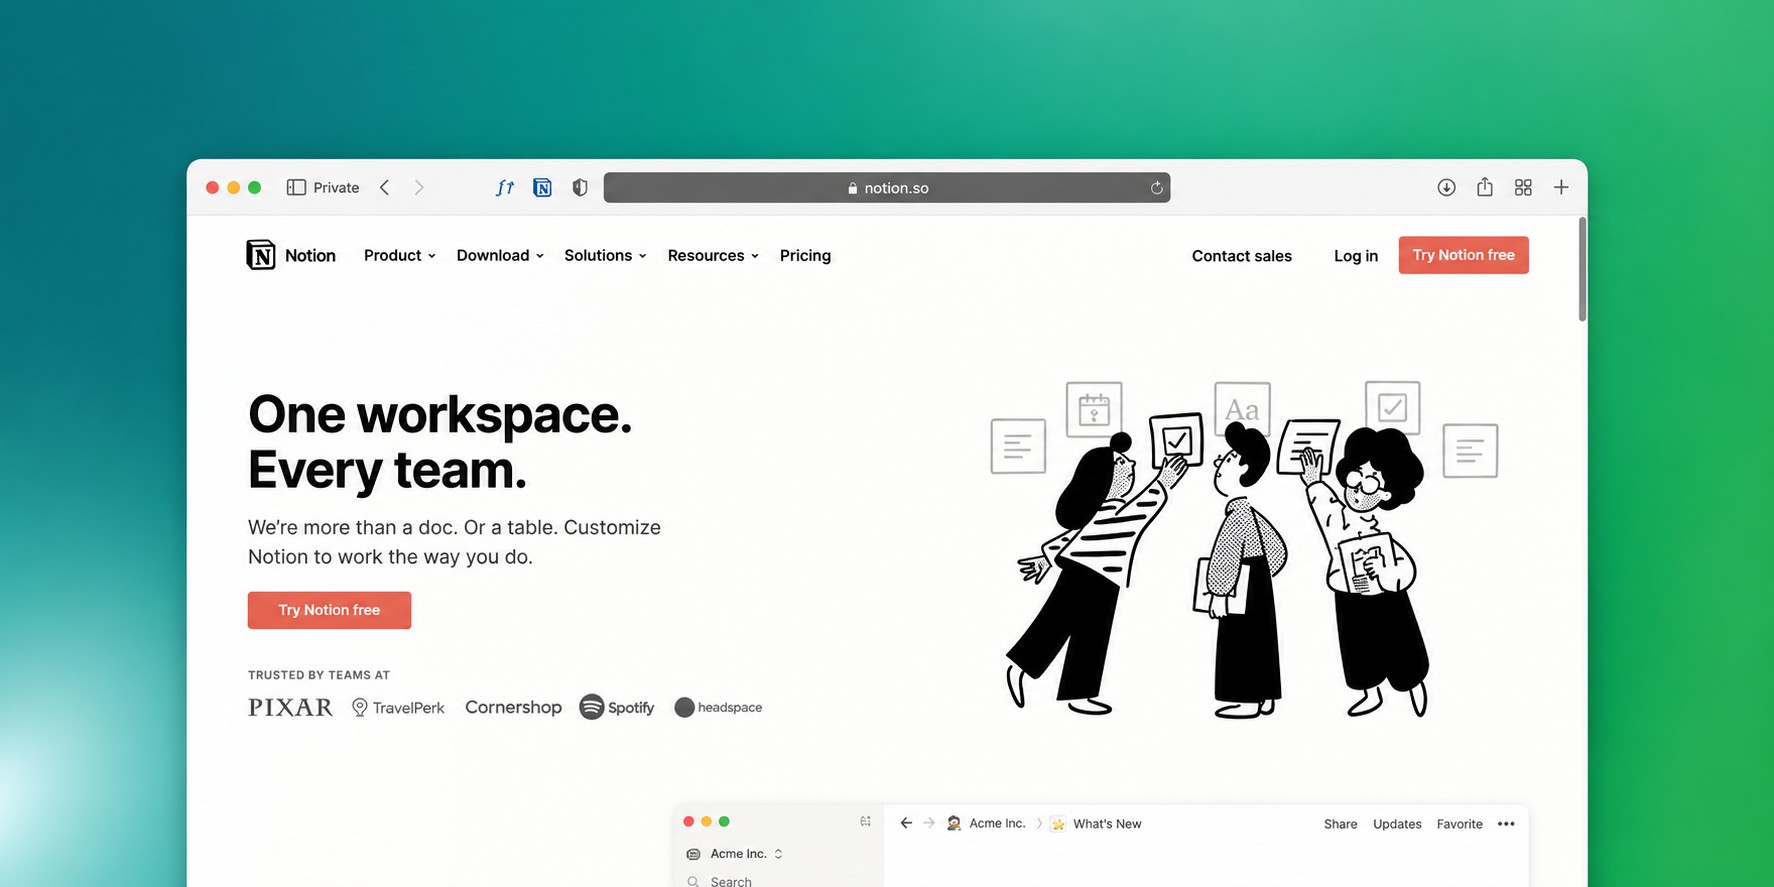Click the Search icon in Acme sidebar
The width and height of the screenshot is (1774, 887).
693,881
